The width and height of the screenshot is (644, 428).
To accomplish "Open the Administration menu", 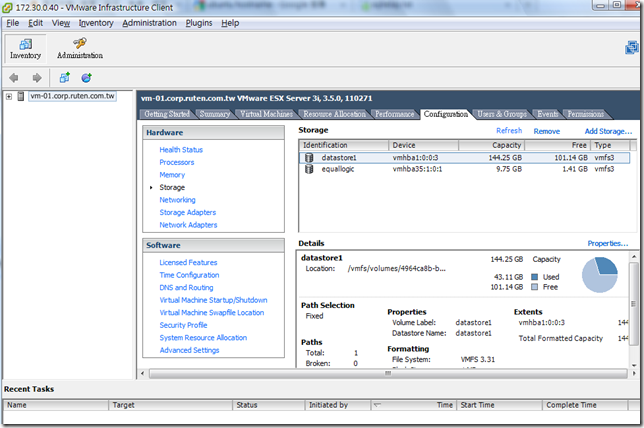I will (150, 23).
